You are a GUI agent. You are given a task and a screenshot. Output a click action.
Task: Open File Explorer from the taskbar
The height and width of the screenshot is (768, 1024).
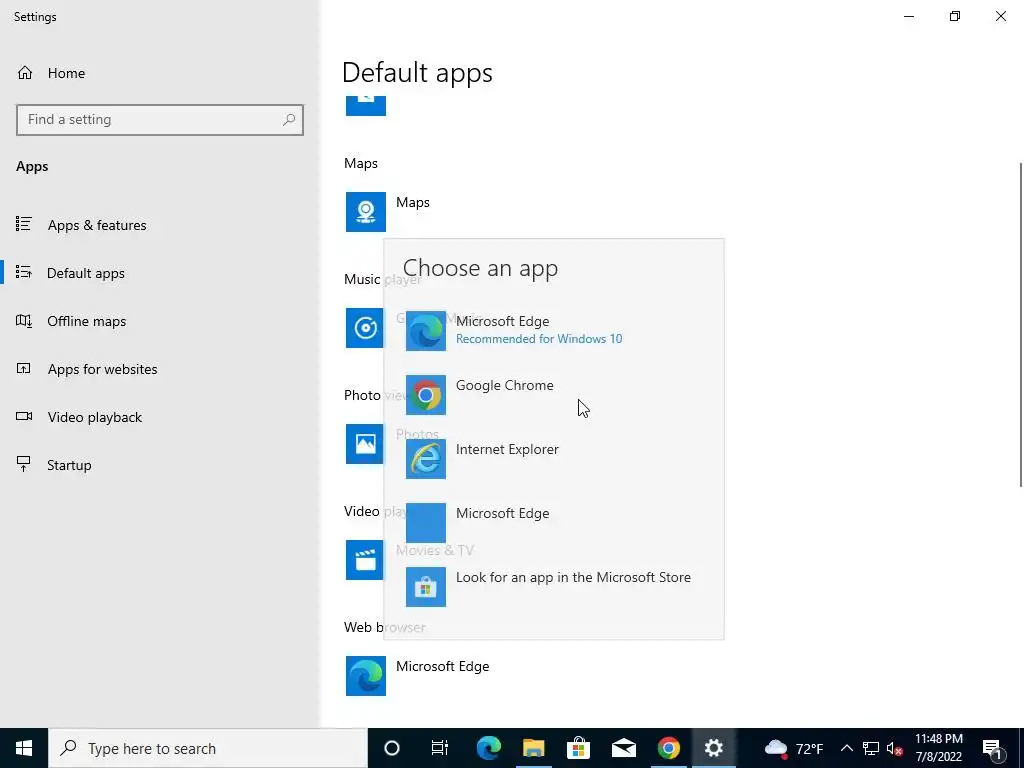(534, 748)
